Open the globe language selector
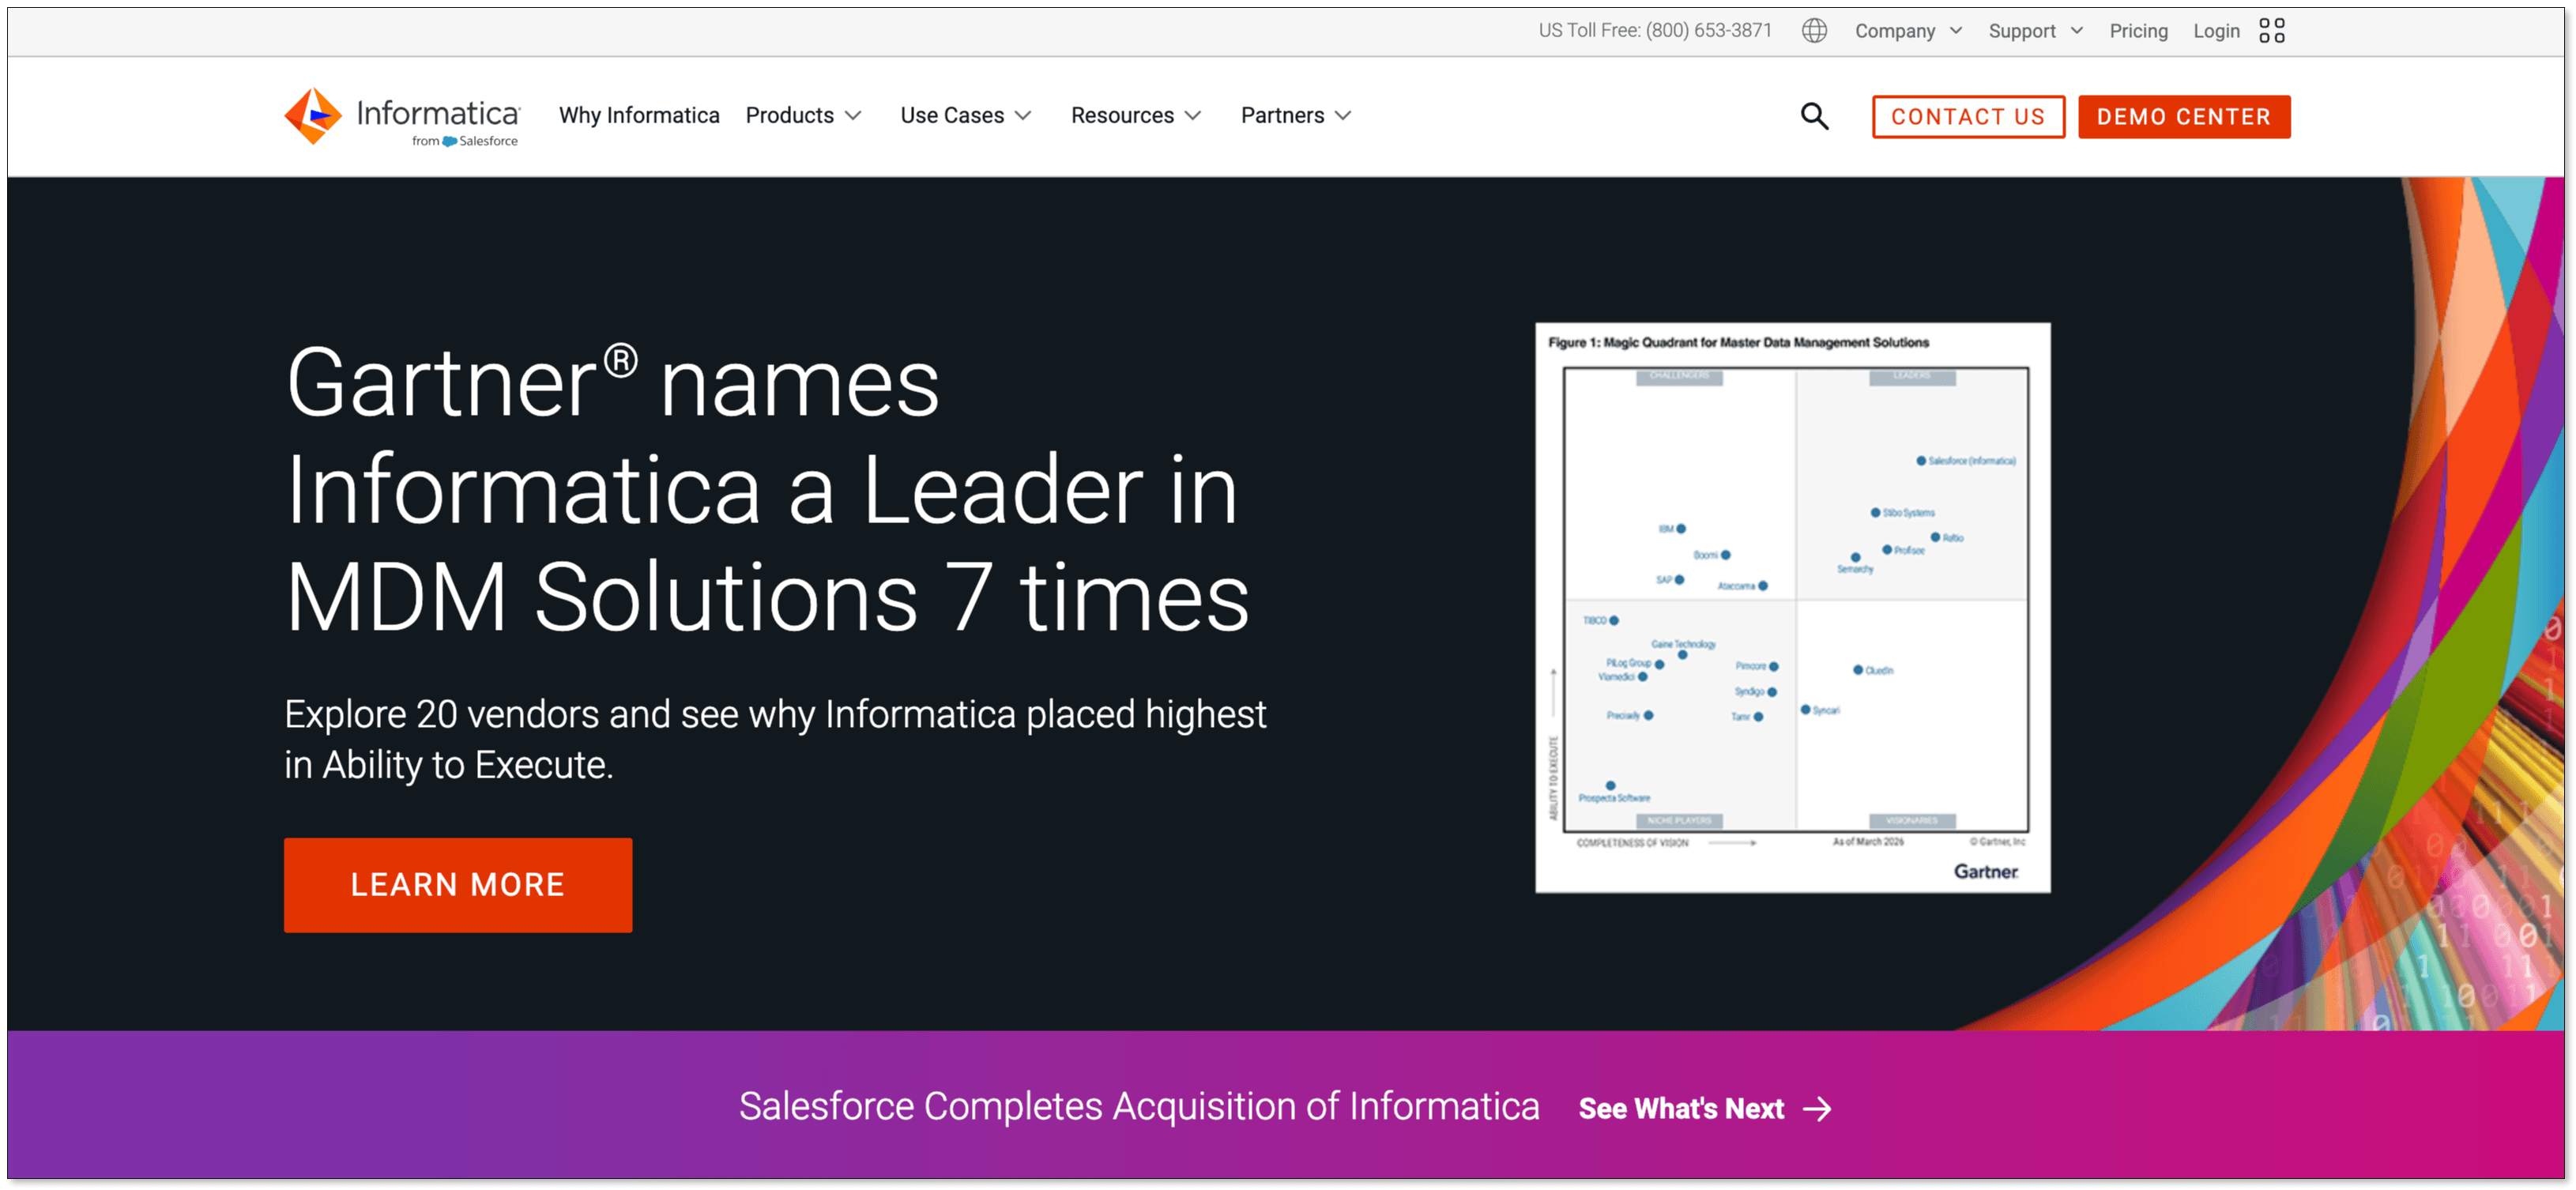Screen dimensions: 2576x1190 click(1814, 31)
